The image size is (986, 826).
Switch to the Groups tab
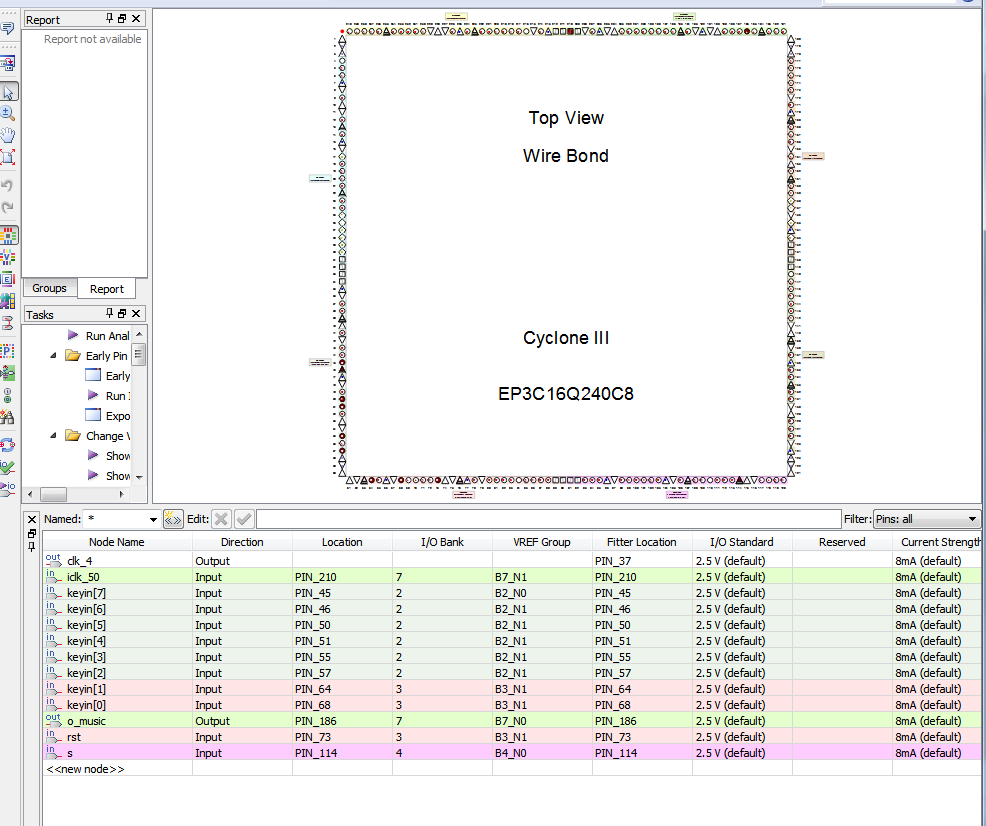pos(49,288)
